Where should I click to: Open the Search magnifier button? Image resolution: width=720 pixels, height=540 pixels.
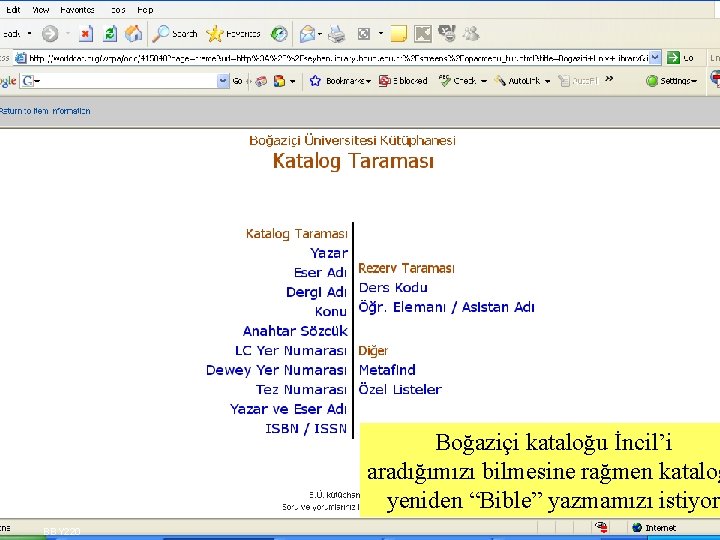point(174,34)
